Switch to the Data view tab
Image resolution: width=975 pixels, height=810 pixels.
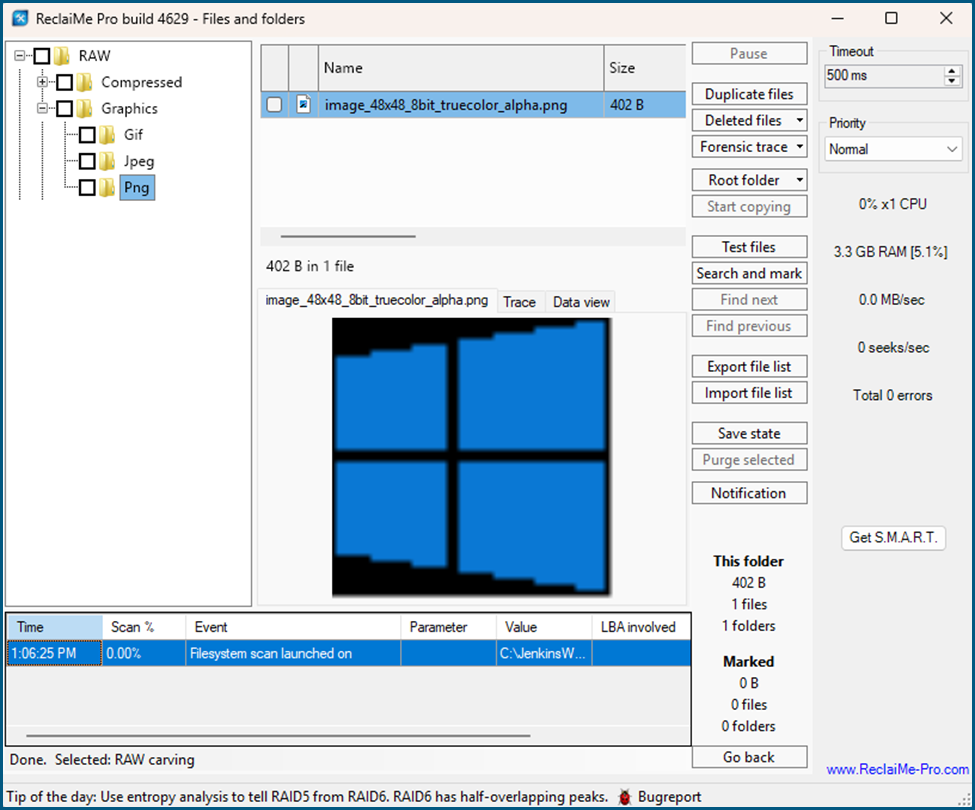click(x=581, y=302)
